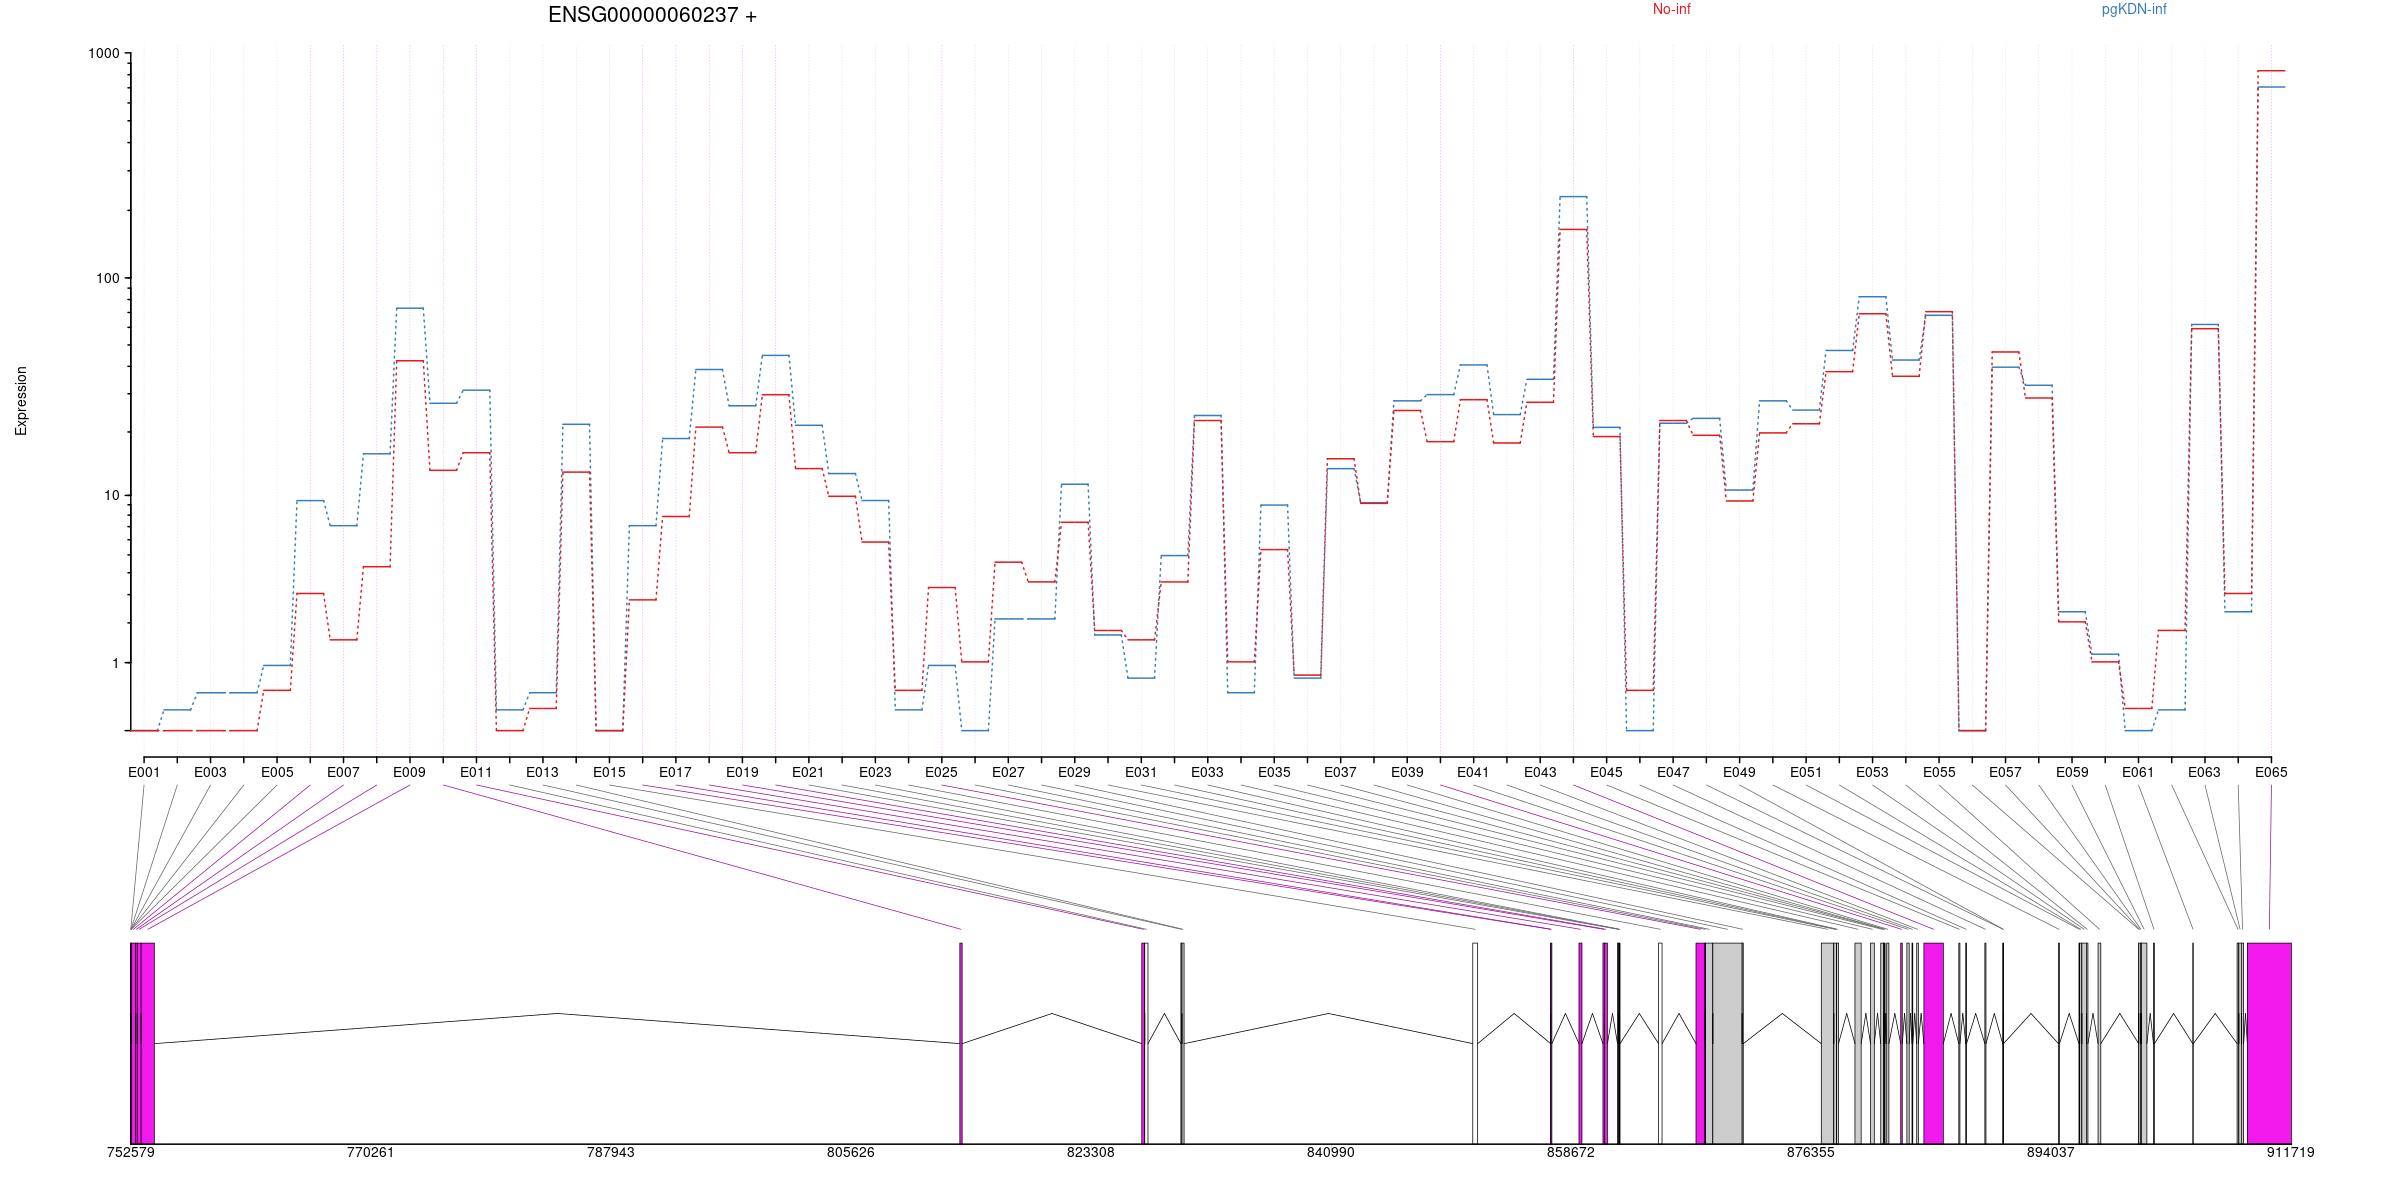2400x1200 pixels.
Task: Click exon label E043
Action: 1540,772
